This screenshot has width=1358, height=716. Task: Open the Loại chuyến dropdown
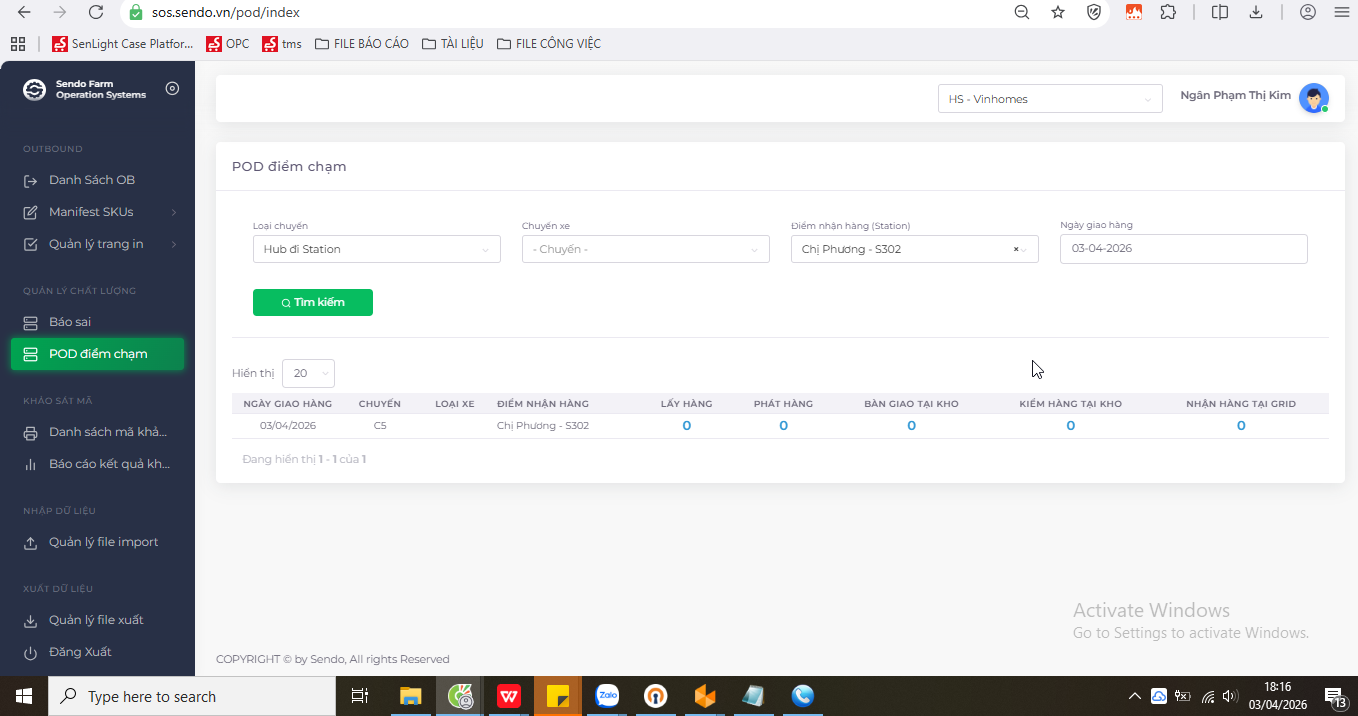tap(376, 249)
